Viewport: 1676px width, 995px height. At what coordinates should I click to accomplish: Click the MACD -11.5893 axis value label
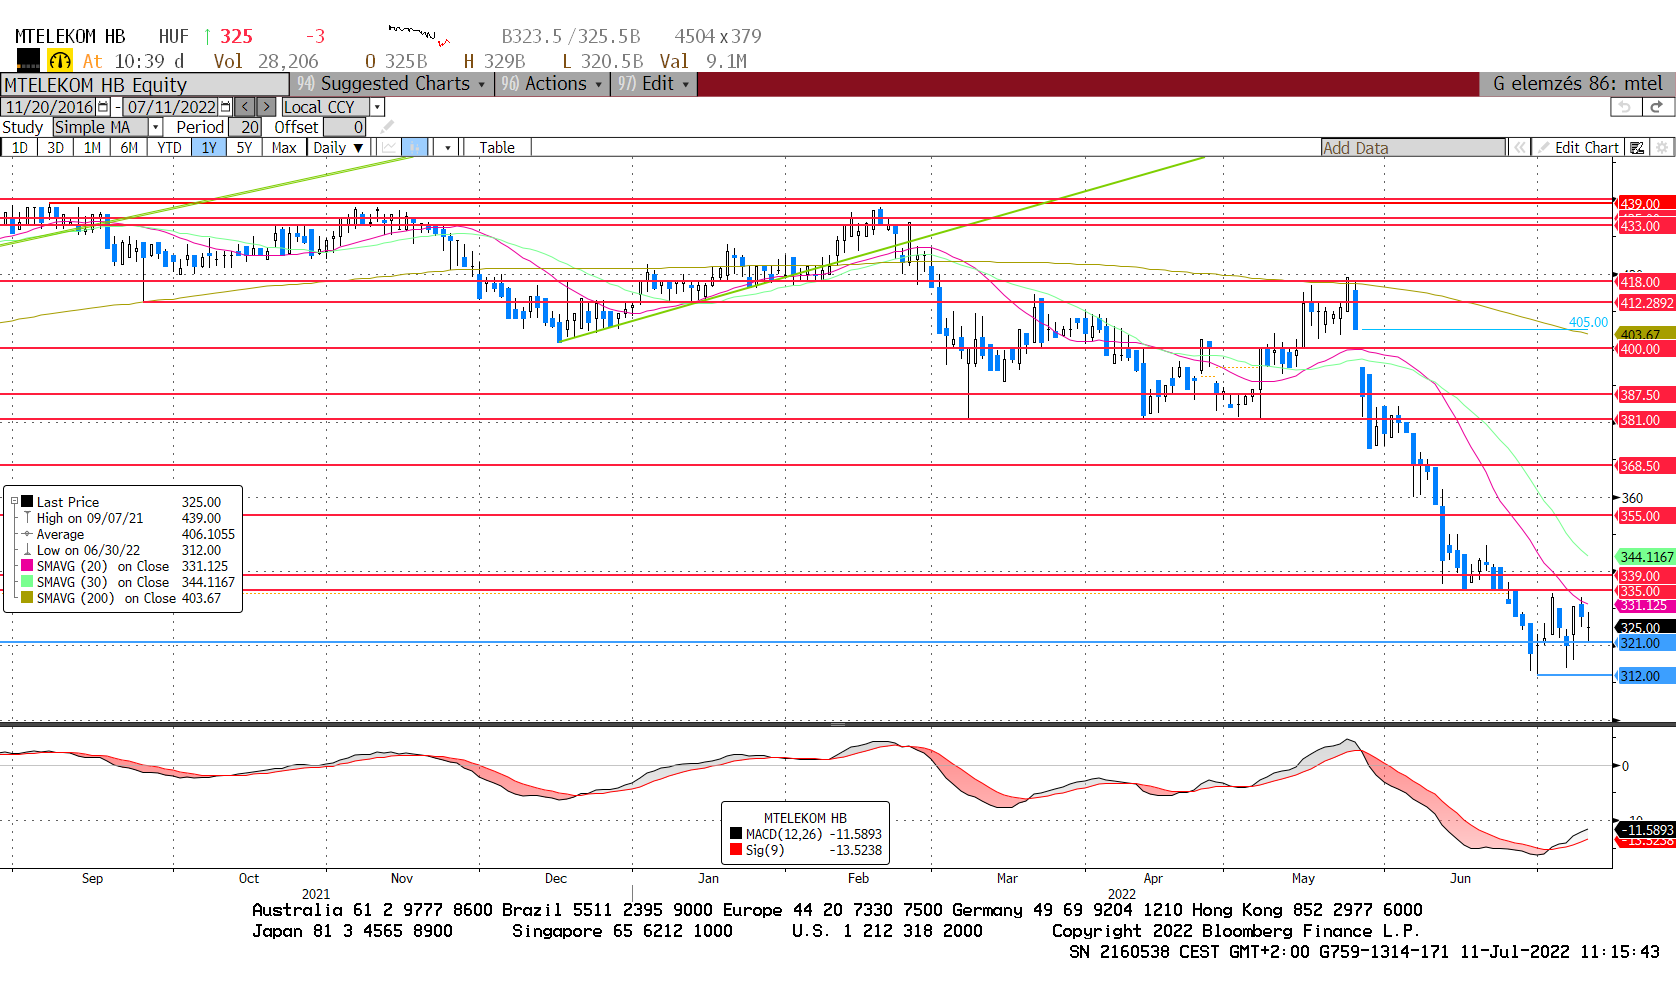point(1646,830)
